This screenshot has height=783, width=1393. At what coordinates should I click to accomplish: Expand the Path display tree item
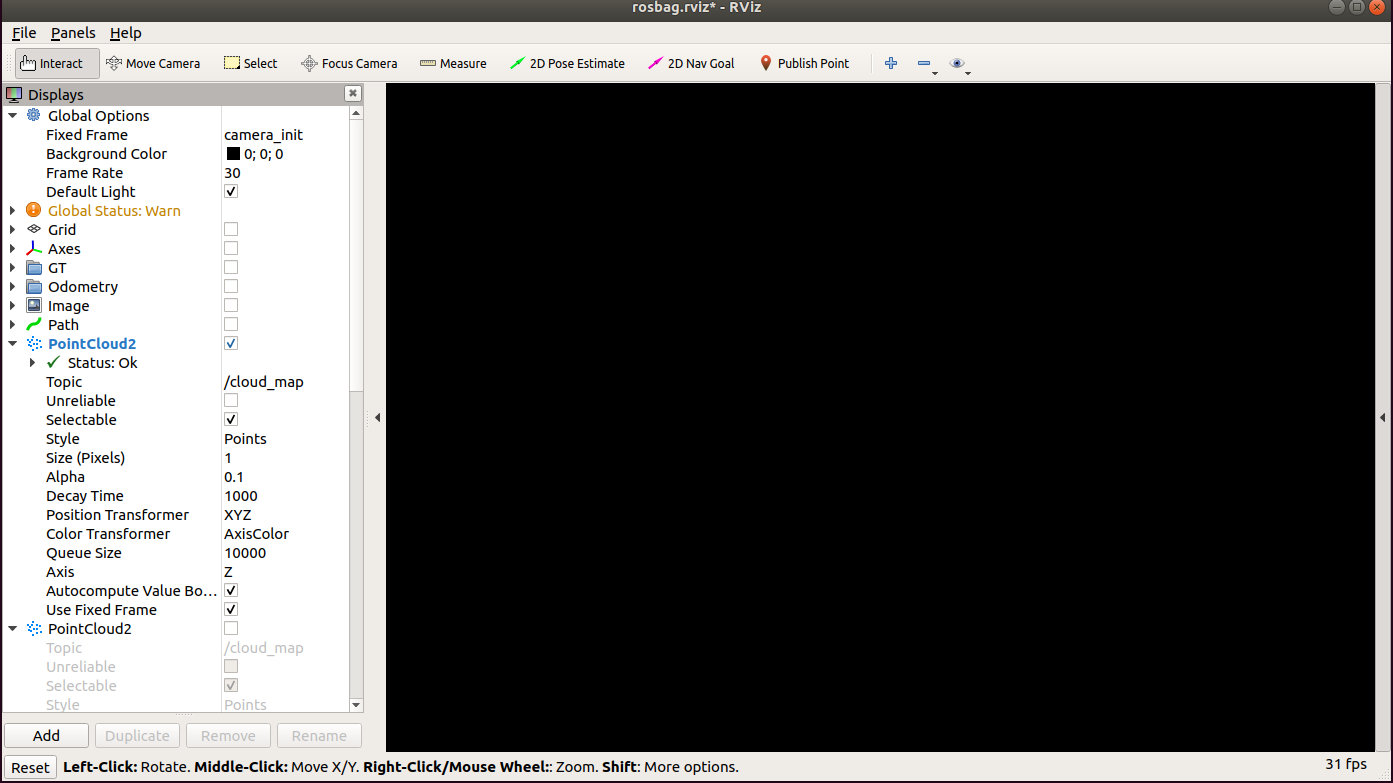click(x=13, y=324)
